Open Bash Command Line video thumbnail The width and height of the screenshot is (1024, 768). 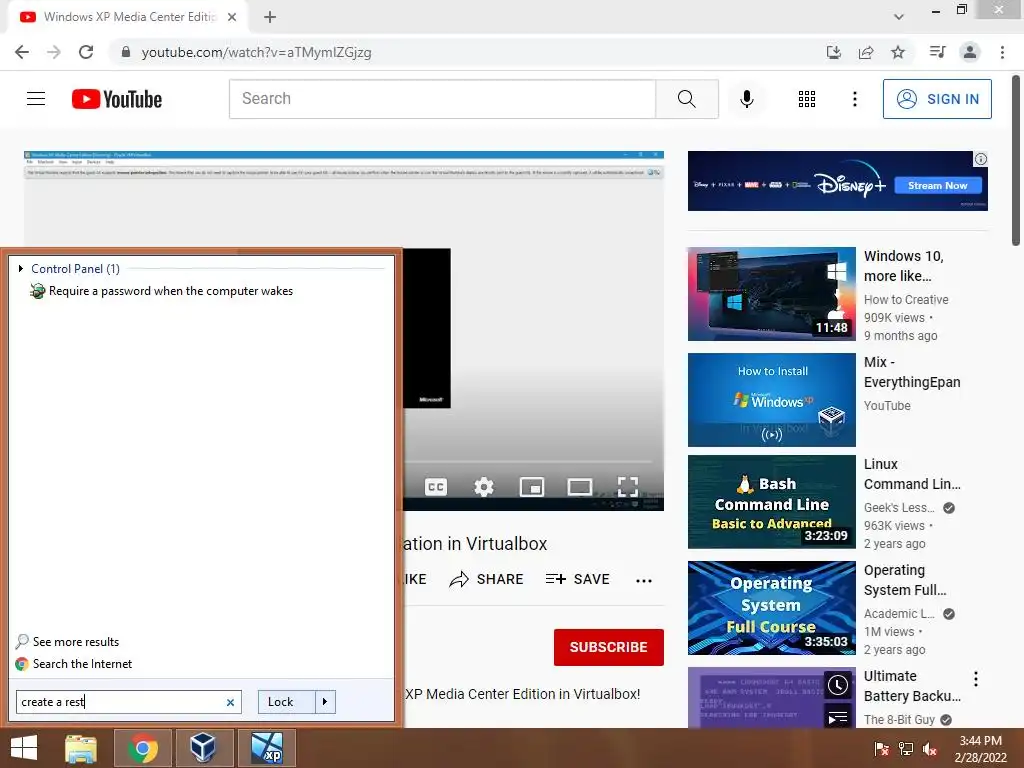click(x=772, y=502)
